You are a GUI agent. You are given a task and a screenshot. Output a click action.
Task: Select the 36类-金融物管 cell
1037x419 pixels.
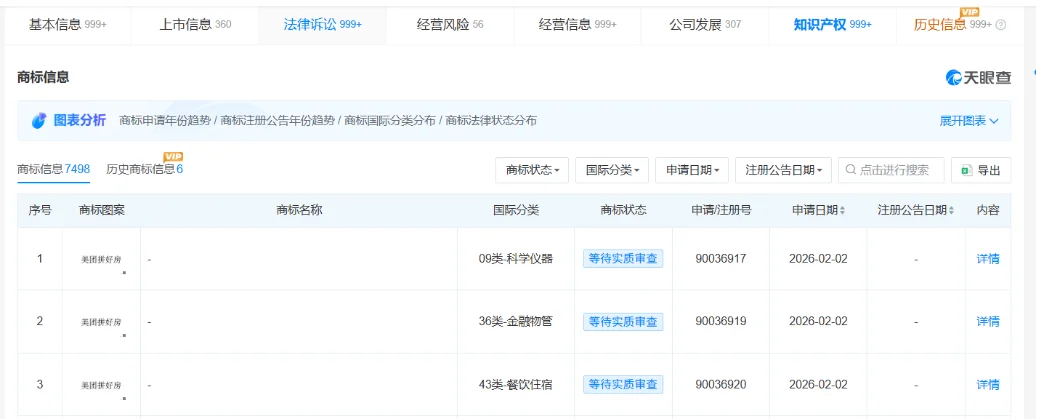tap(516, 322)
